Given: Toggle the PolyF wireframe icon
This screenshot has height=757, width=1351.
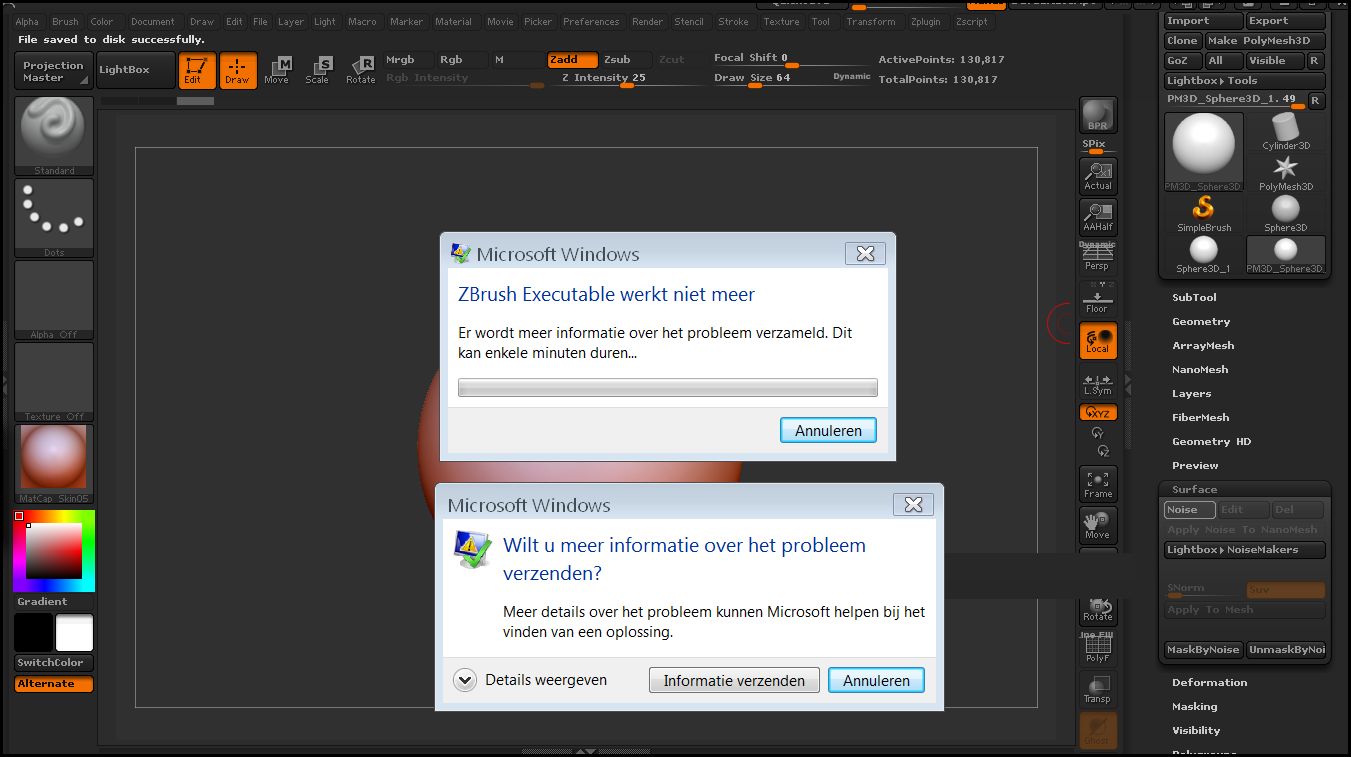Looking at the screenshot, I should pos(1098,648).
